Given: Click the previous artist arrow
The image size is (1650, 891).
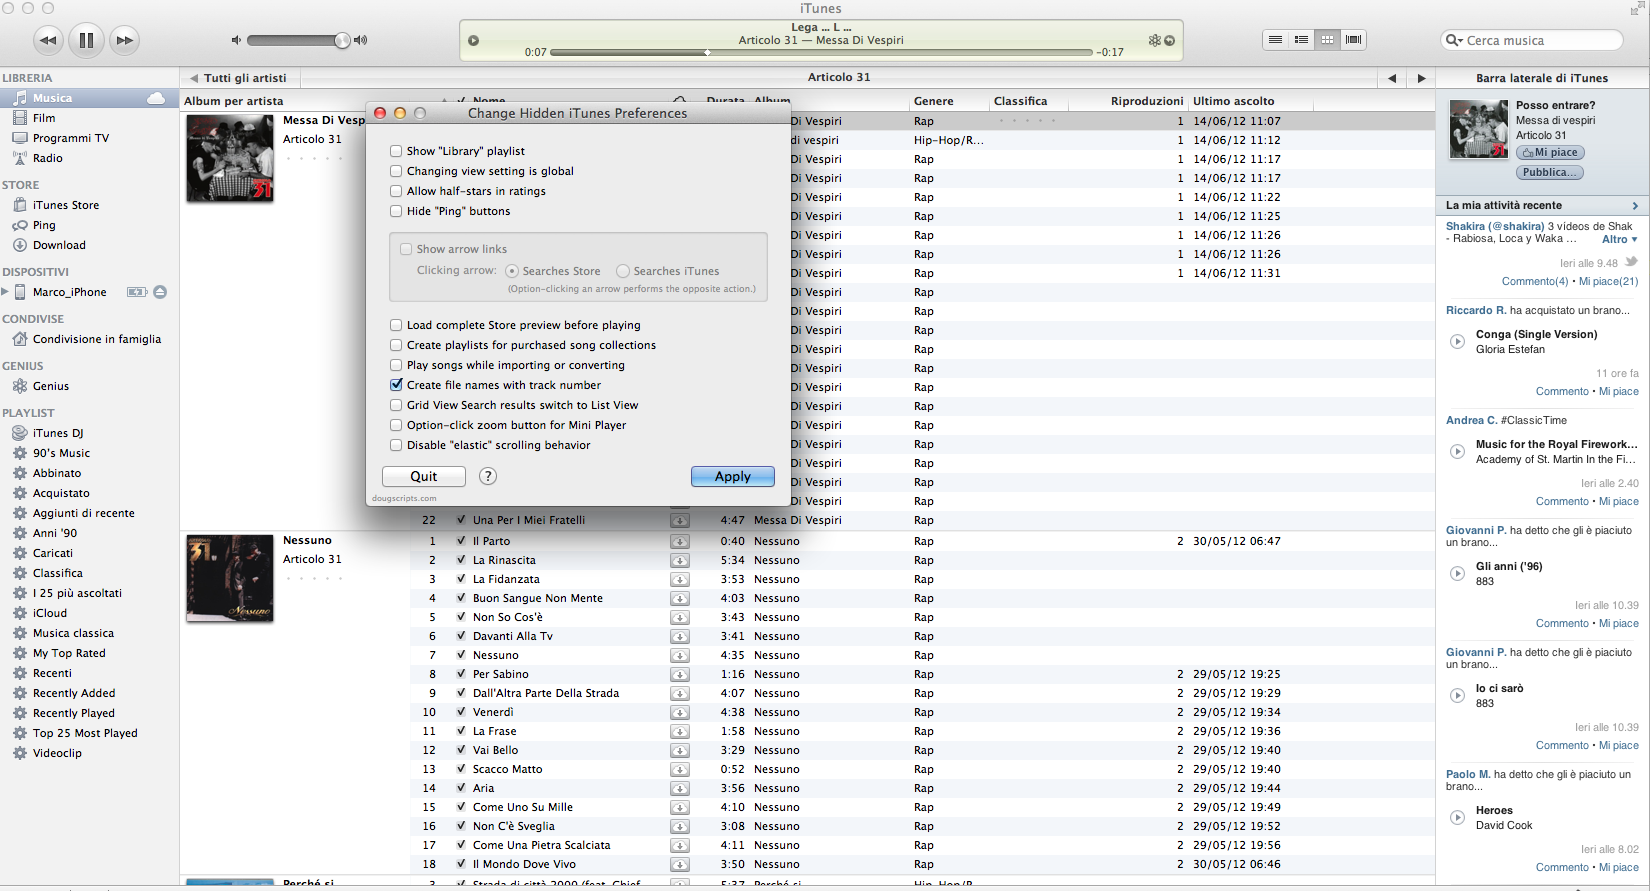Looking at the screenshot, I should point(1392,78).
